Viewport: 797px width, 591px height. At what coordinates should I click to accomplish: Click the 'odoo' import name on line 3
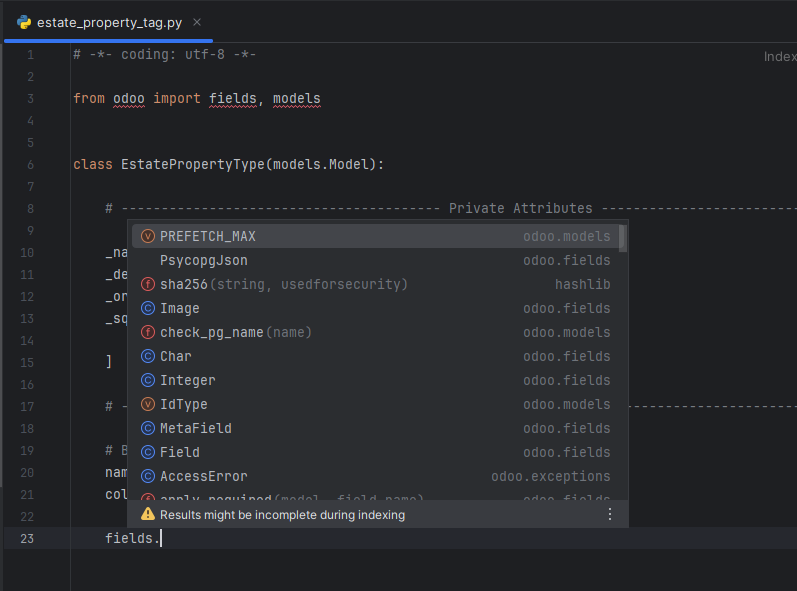(129, 99)
